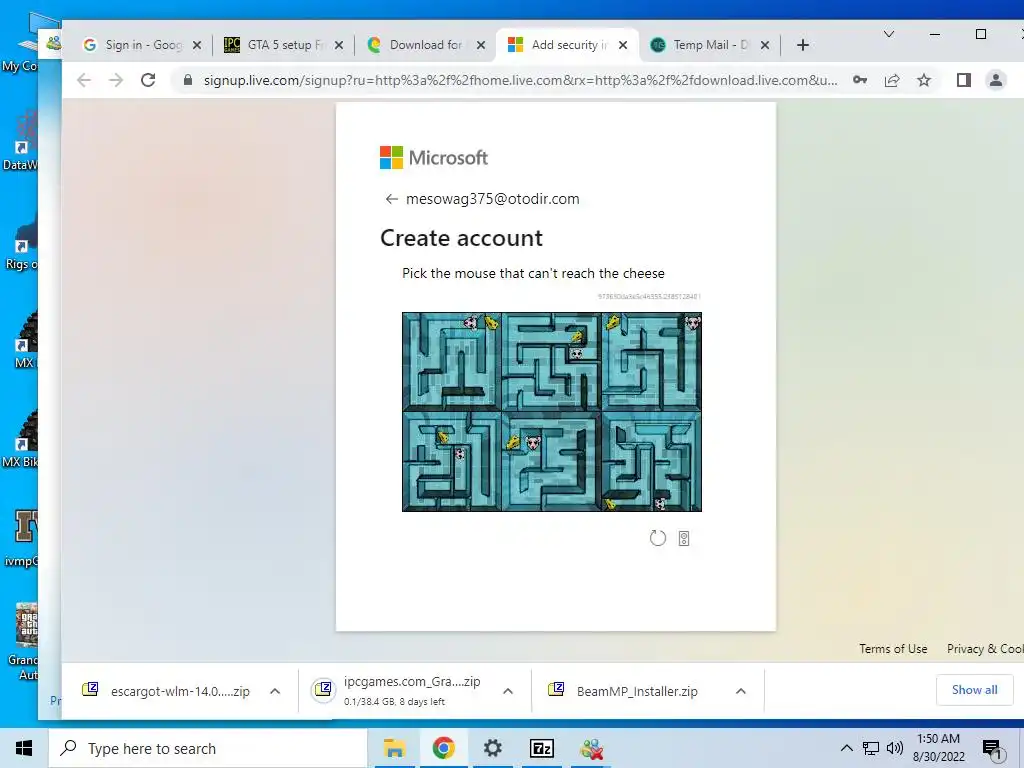This screenshot has height=768, width=1024.
Task: Click the mesowag375@otodir.com email text
Action: (492, 199)
